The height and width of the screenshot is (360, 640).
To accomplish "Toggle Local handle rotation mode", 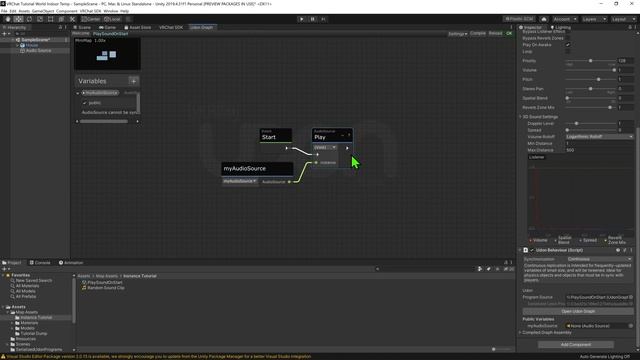I will click(x=112, y=19).
